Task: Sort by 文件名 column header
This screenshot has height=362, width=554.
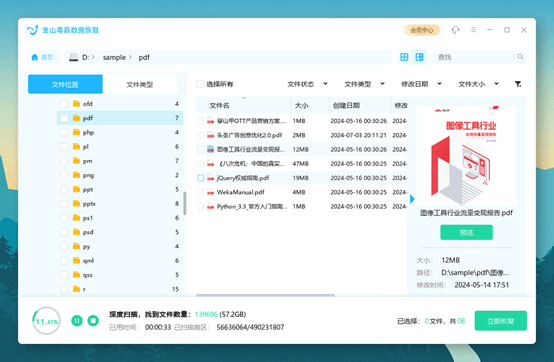Action: (219, 105)
